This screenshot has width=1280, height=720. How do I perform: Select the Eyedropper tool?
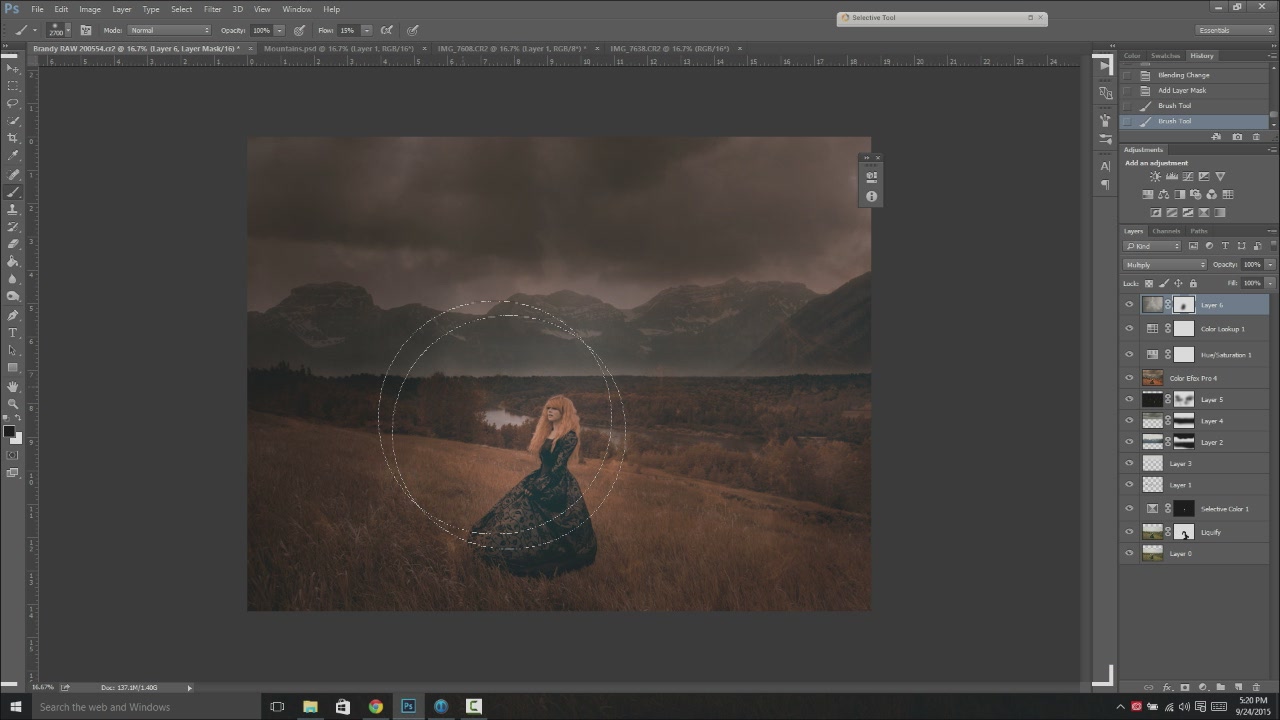13,156
